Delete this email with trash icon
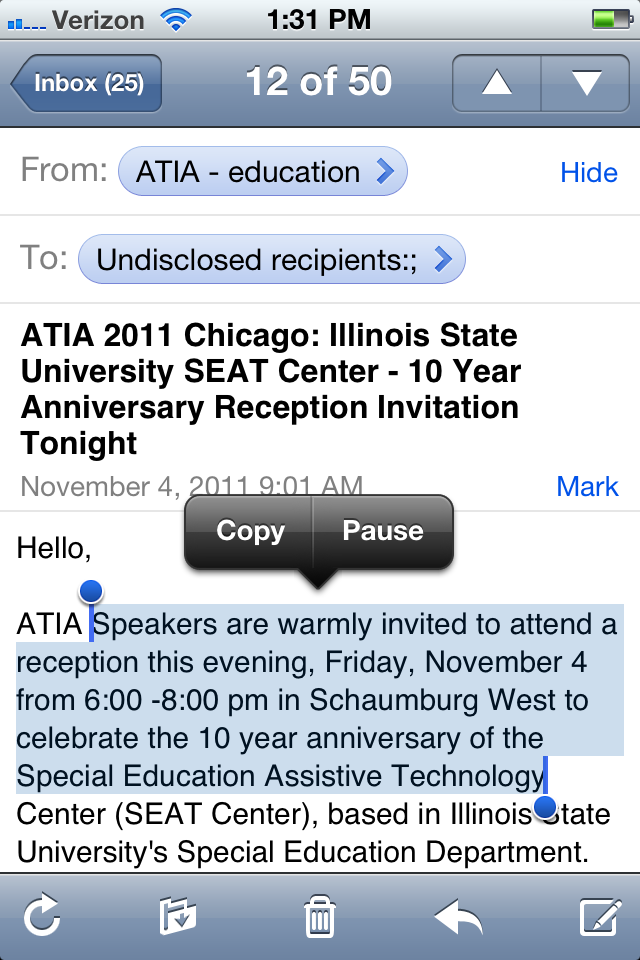This screenshot has height=960, width=640. (319, 916)
